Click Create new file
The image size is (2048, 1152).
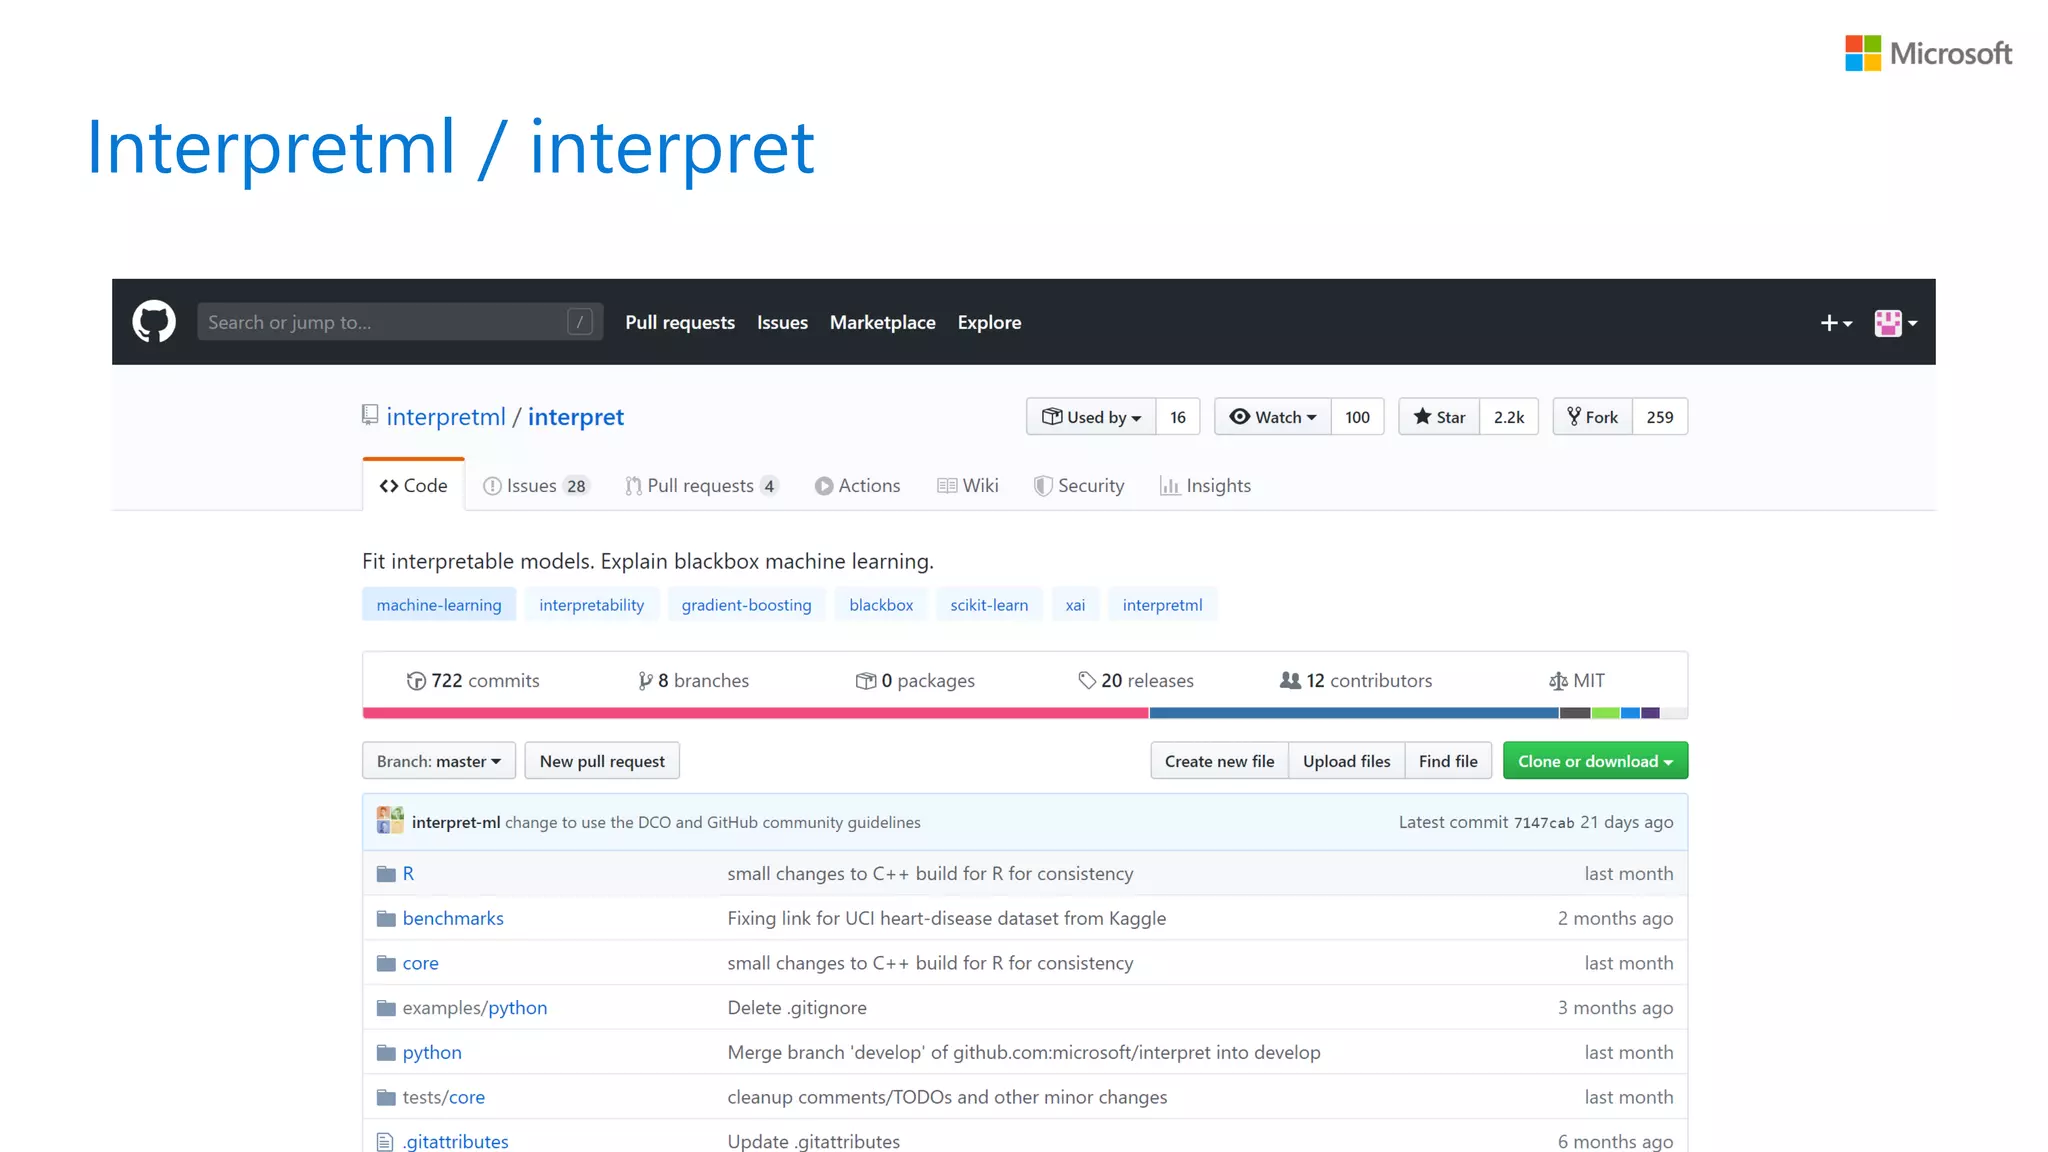coord(1220,761)
